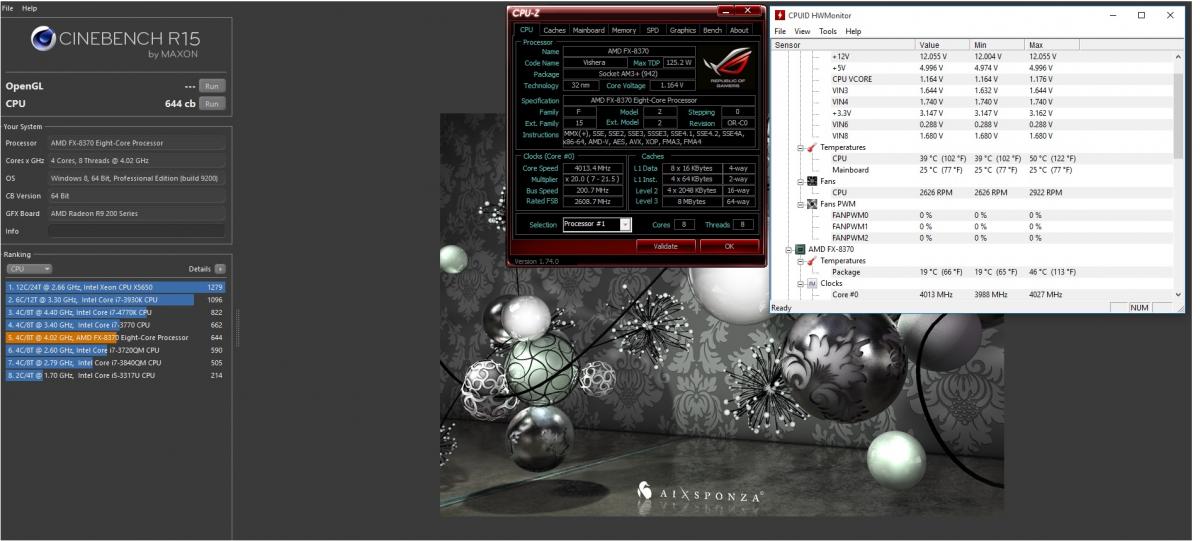Click the Min column header
Screen dimensions: 1200x541
998,45
